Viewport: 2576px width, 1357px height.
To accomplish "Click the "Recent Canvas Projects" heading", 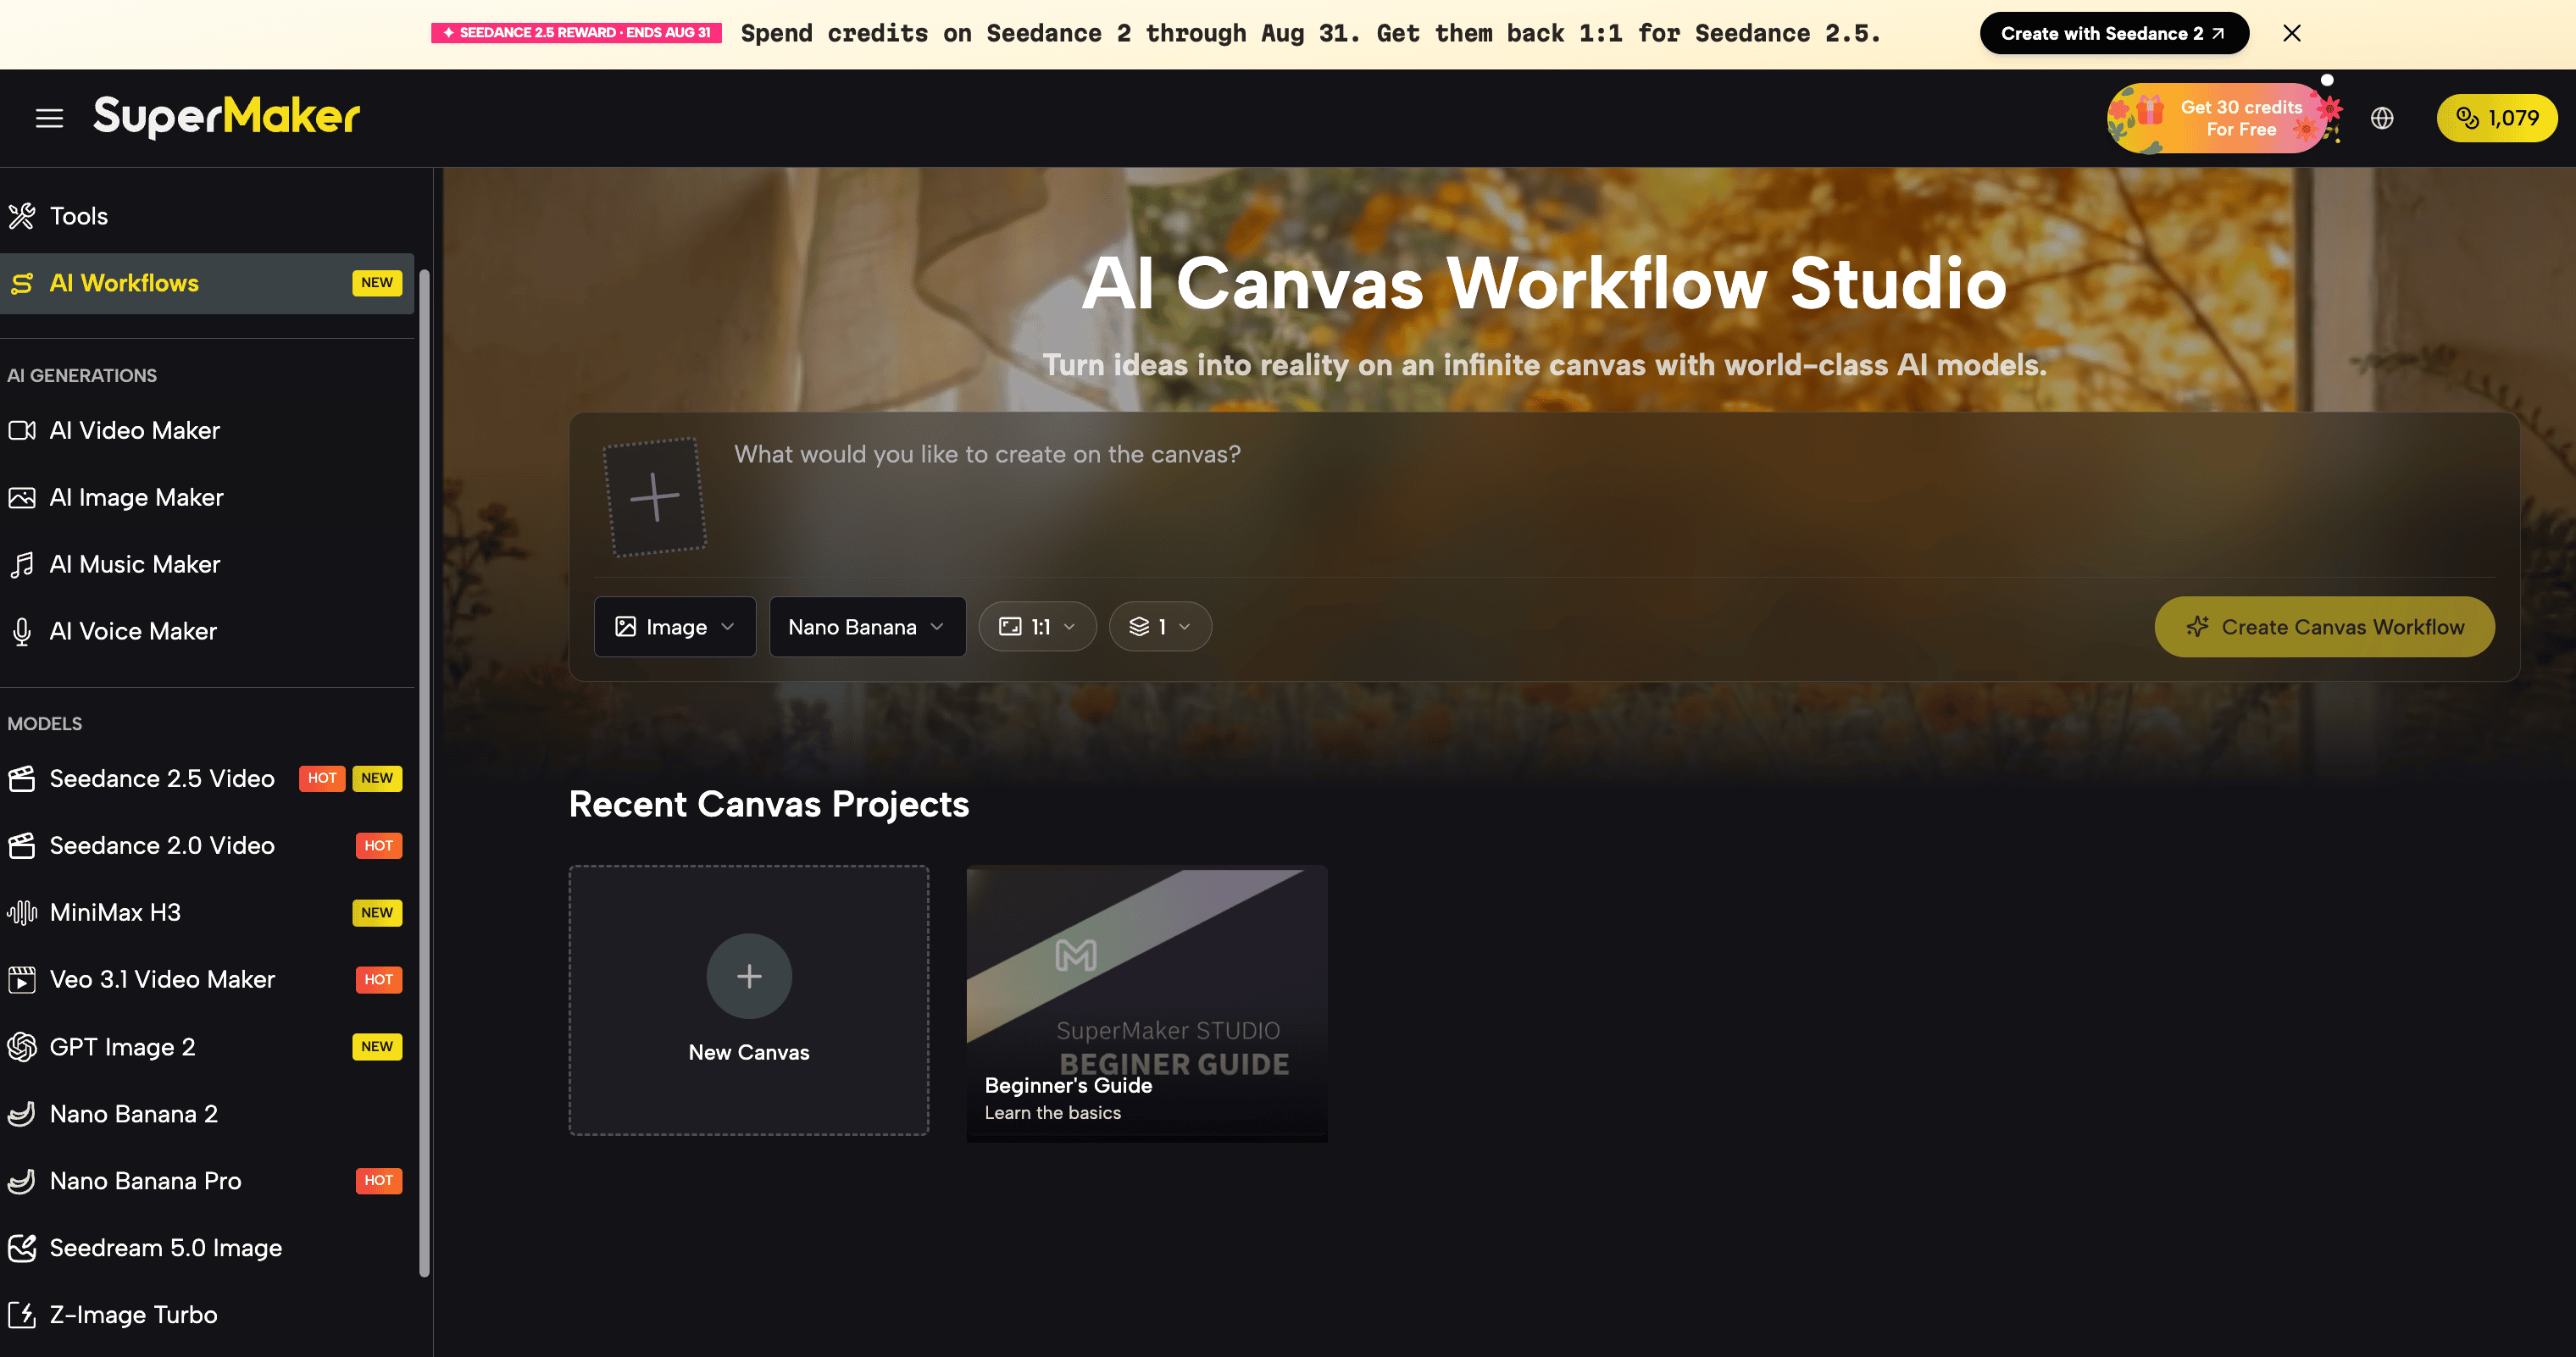I will pyautogui.click(x=769, y=804).
